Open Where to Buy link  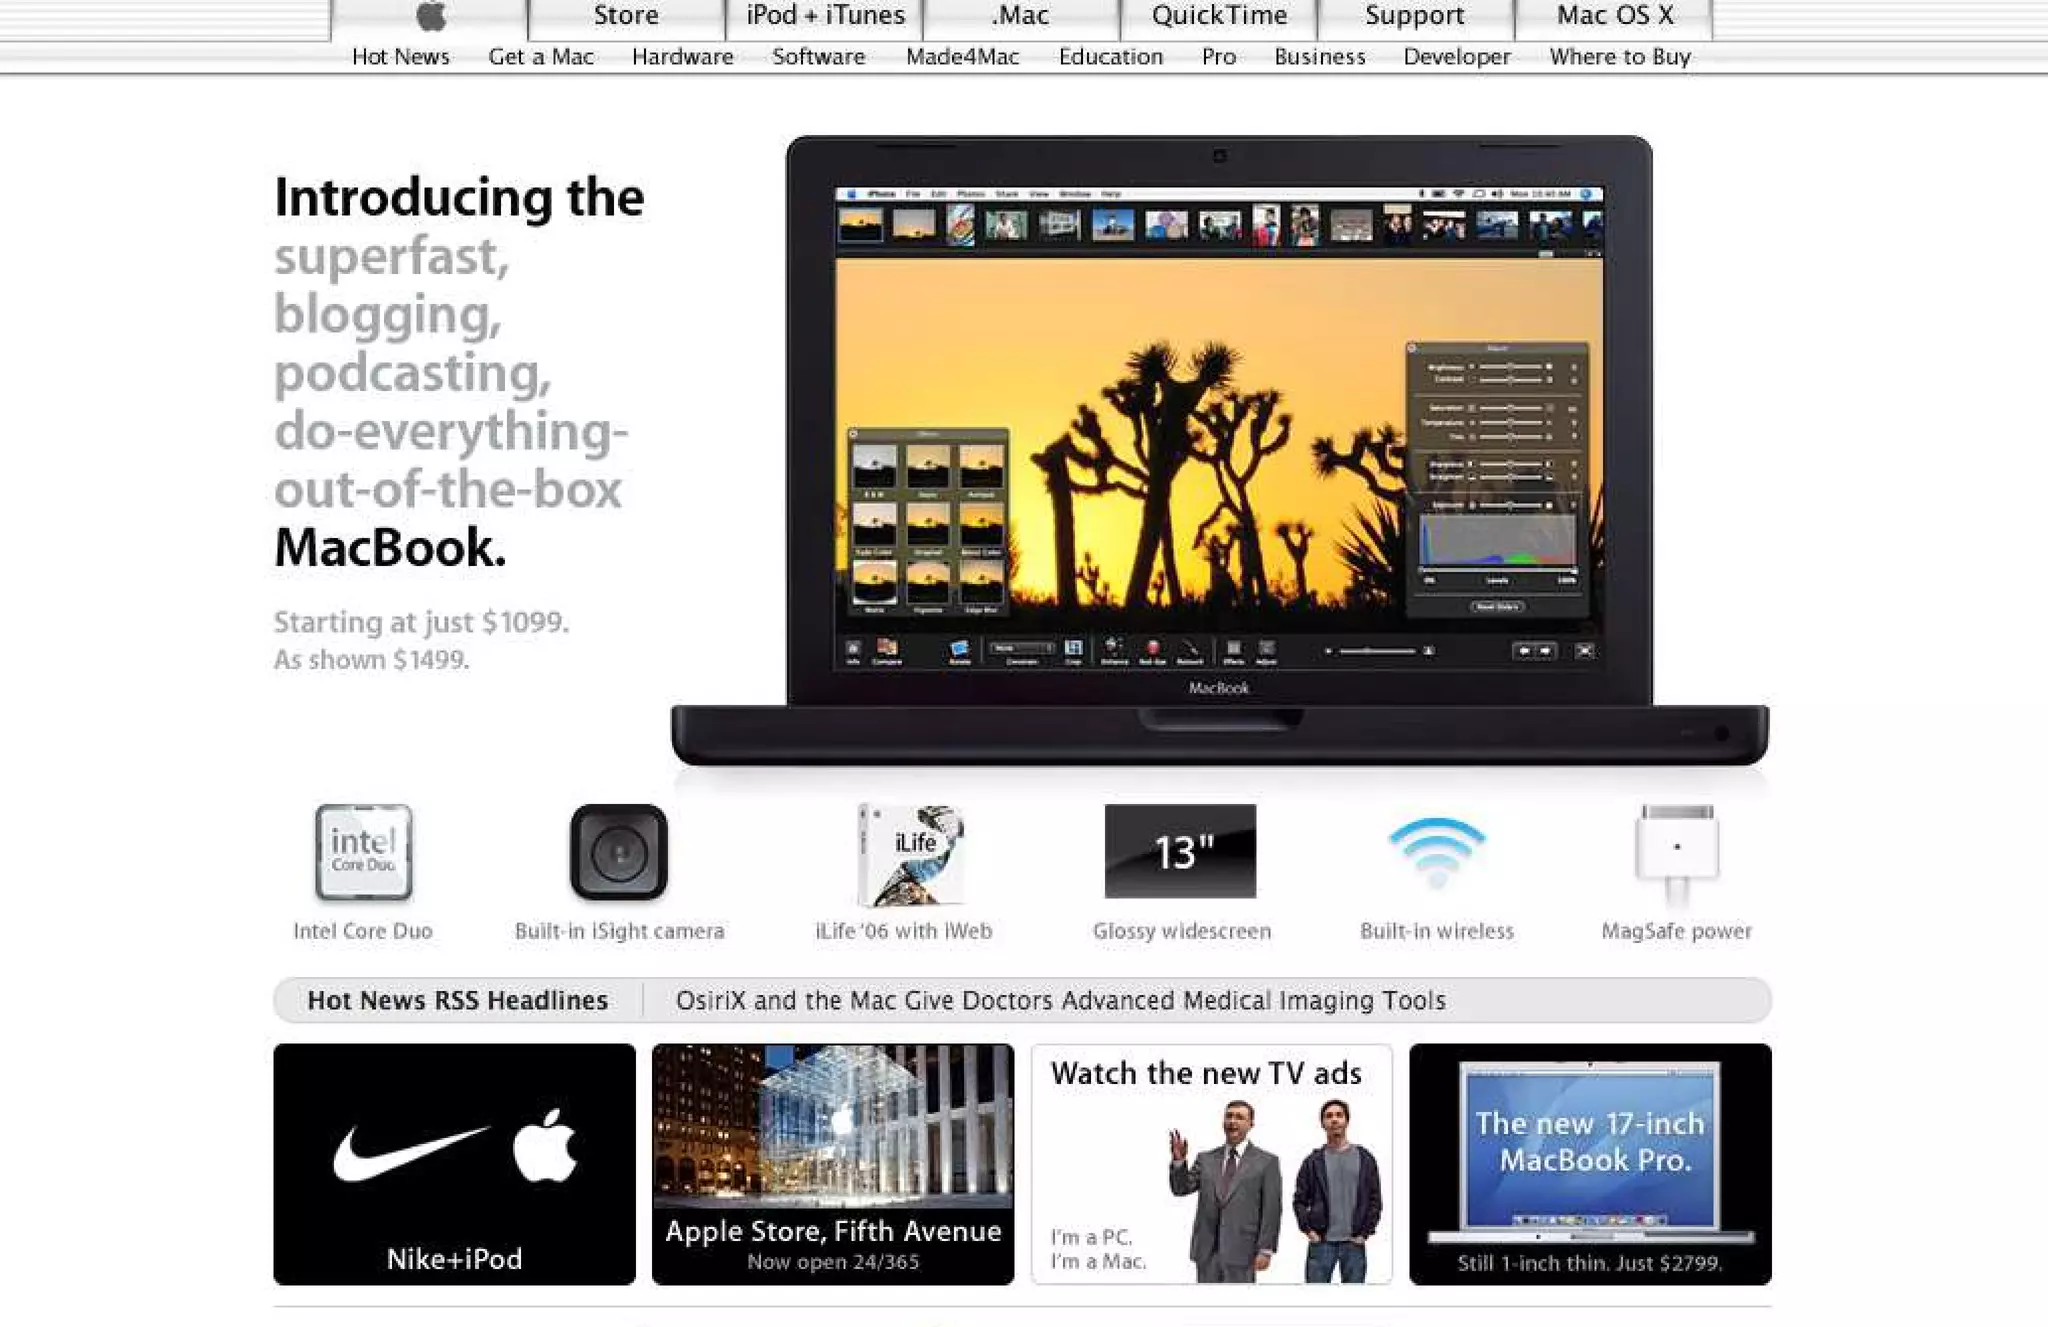(x=1620, y=57)
